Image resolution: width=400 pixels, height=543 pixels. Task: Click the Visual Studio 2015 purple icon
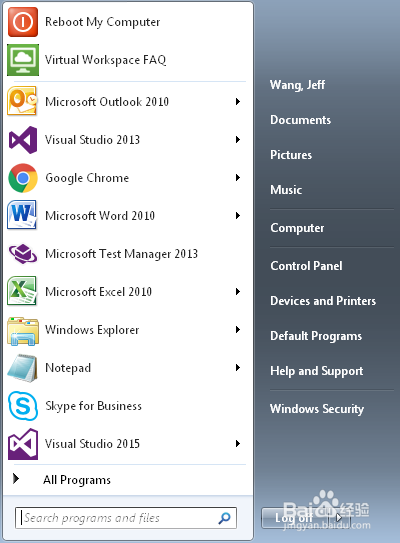click(x=23, y=444)
